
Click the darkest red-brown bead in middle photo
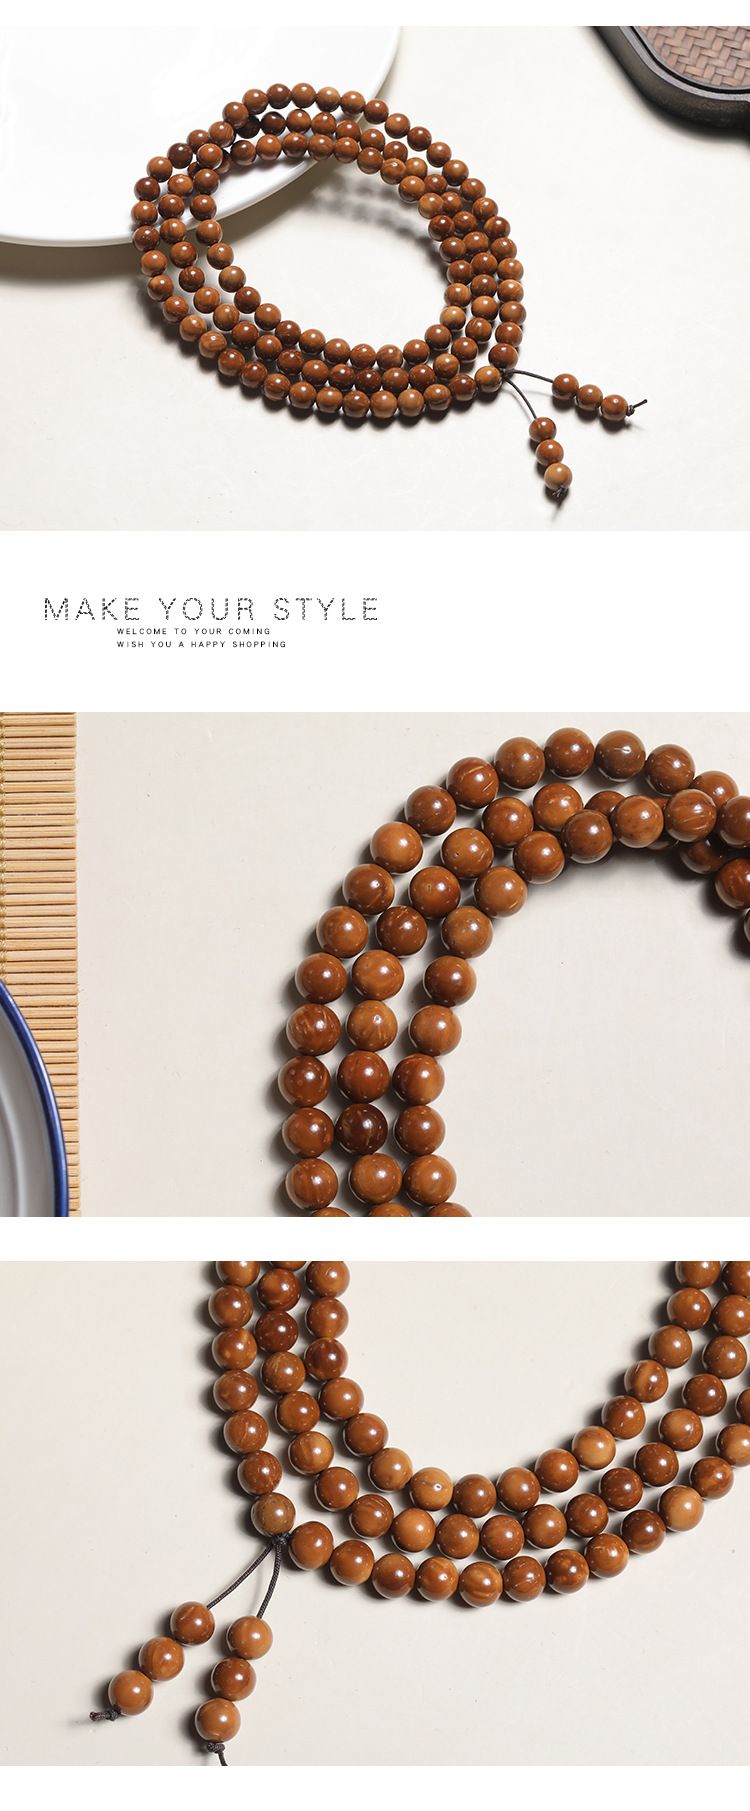point(362,1128)
